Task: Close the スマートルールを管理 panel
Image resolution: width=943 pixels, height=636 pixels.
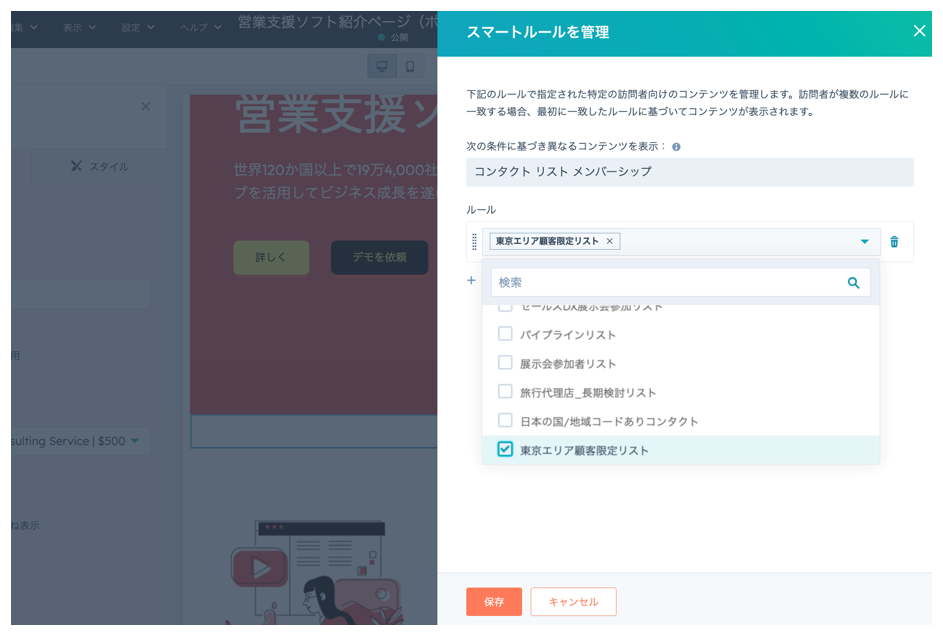Action: (x=919, y=31)
